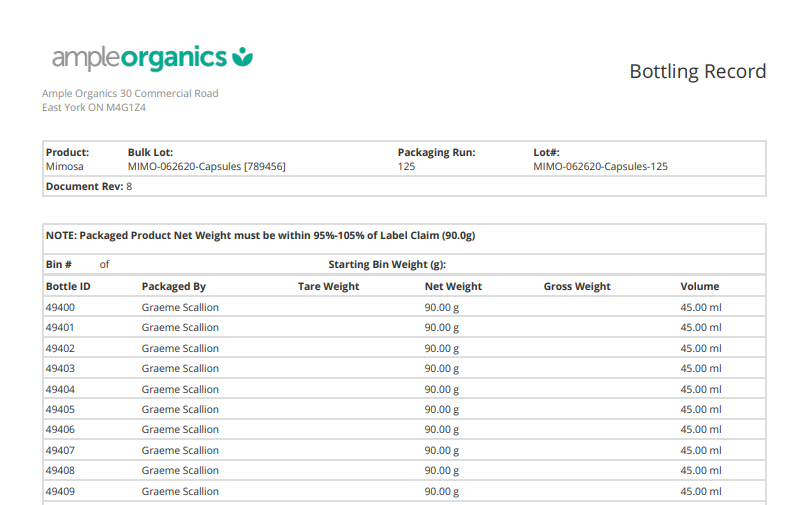The width and height of the screenshot is (809, 505).
Task: Click the Packaging Run value 125
Action: click(406, 167)
